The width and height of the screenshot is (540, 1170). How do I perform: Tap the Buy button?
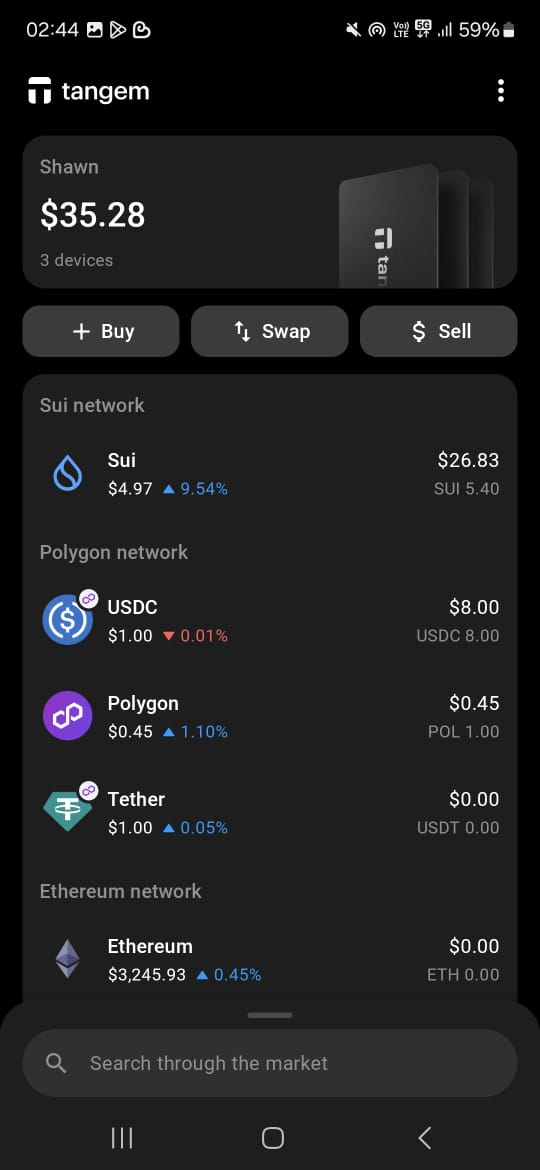(101, 331)
